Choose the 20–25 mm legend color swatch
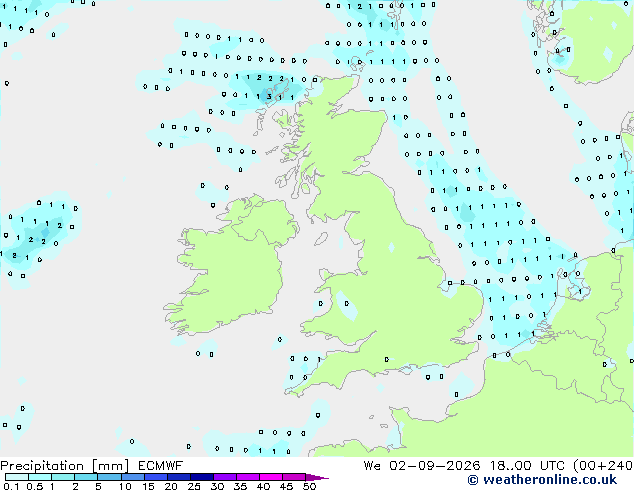The width and height of the screenshot is (634, 490). 178,477
